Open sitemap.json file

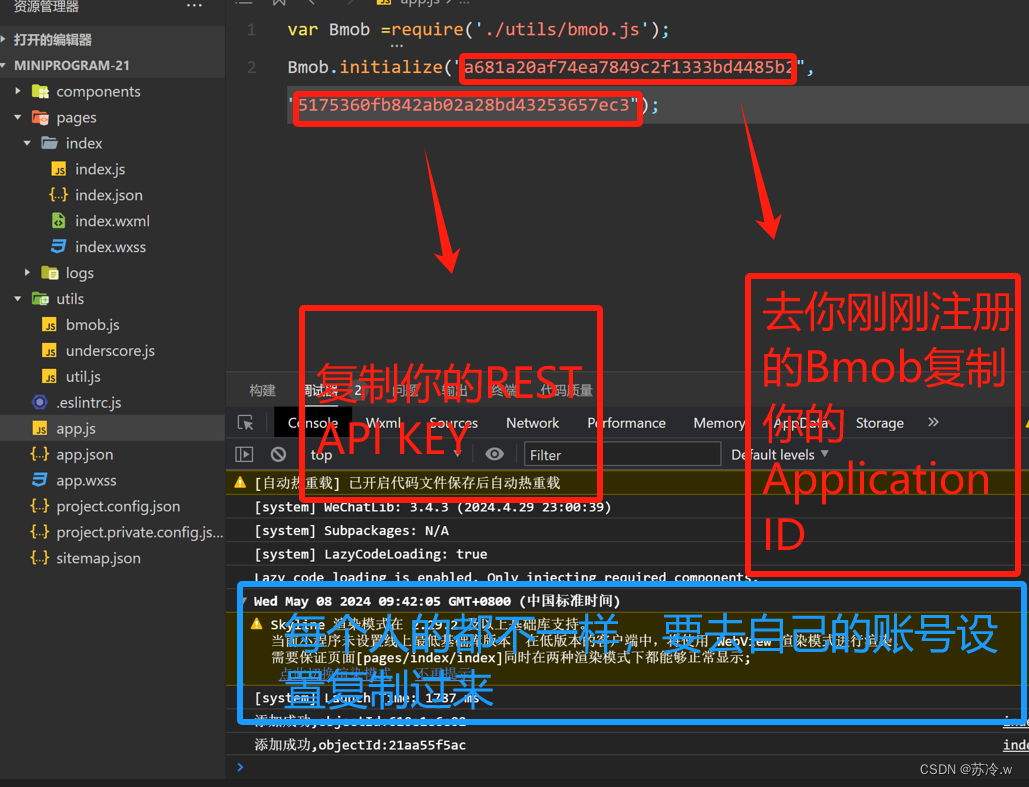pos(98,558)
